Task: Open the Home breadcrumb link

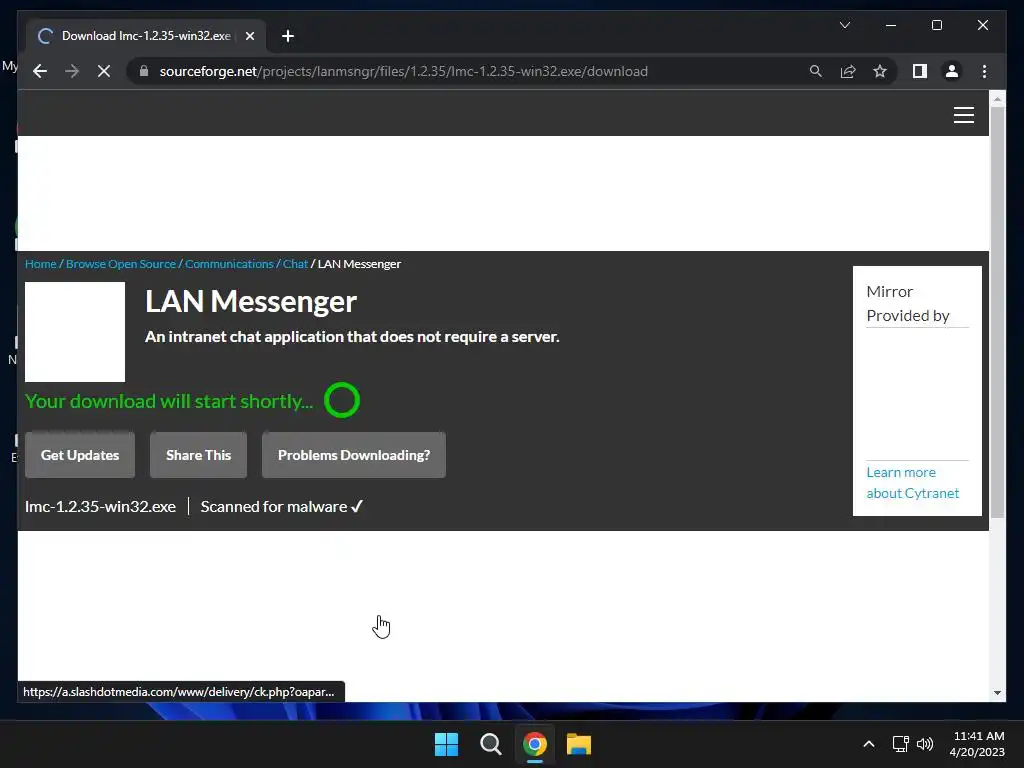Action: pyautogui.click(x=40, y=264)
